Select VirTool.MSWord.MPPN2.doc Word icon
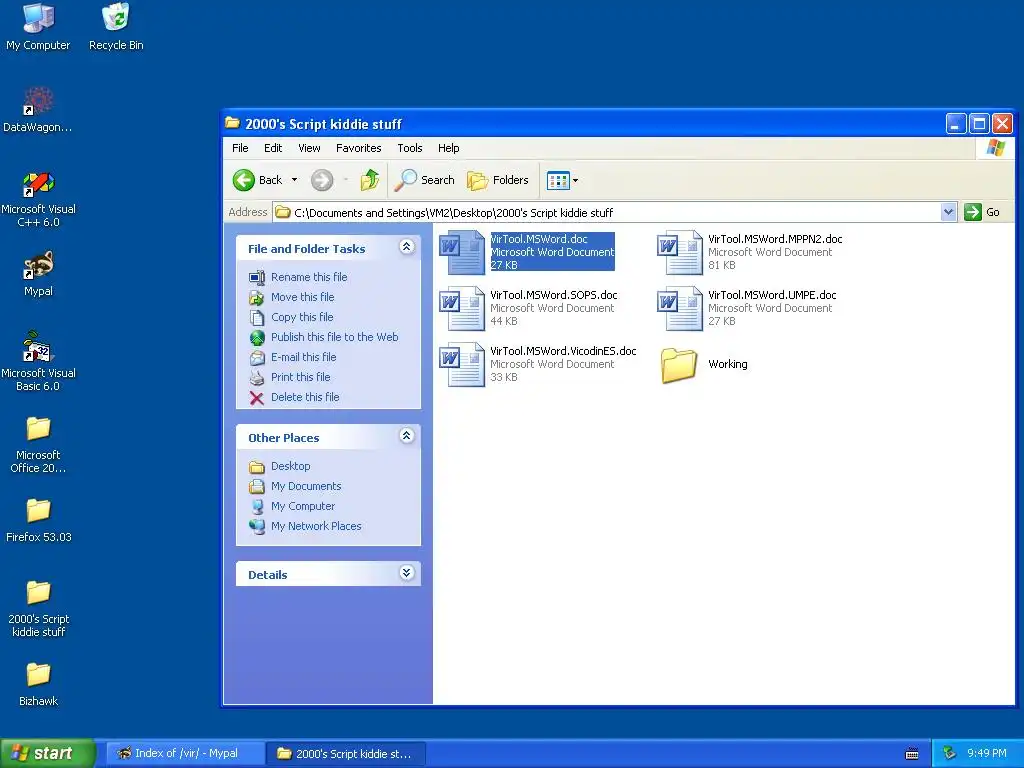 tap(680, 253)
